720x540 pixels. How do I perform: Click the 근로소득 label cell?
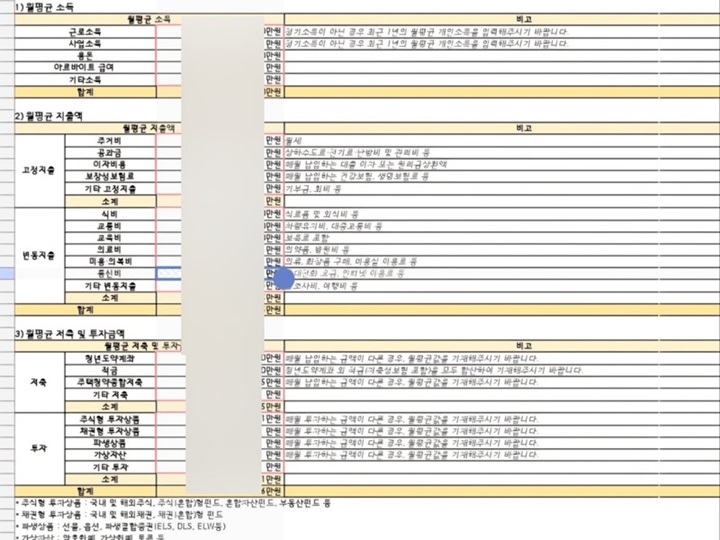pyautogui.click(x=85, y=32)
